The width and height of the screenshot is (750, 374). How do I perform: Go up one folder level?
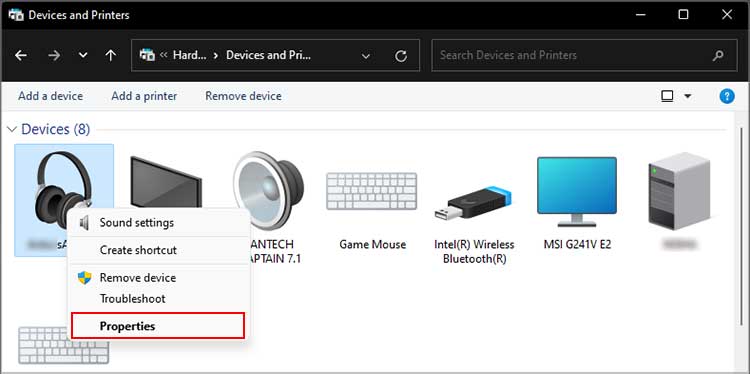click(x=110, y=55)
